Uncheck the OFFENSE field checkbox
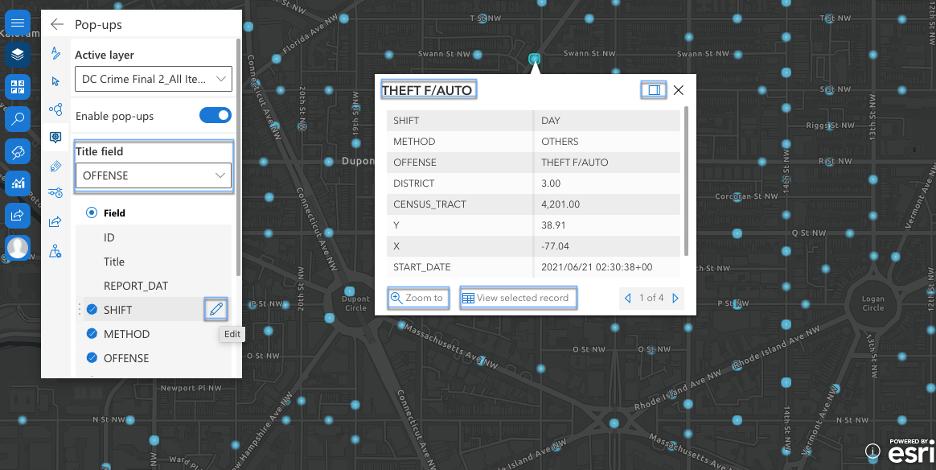Screen dimensions: 936x470 tap(92, 358)
